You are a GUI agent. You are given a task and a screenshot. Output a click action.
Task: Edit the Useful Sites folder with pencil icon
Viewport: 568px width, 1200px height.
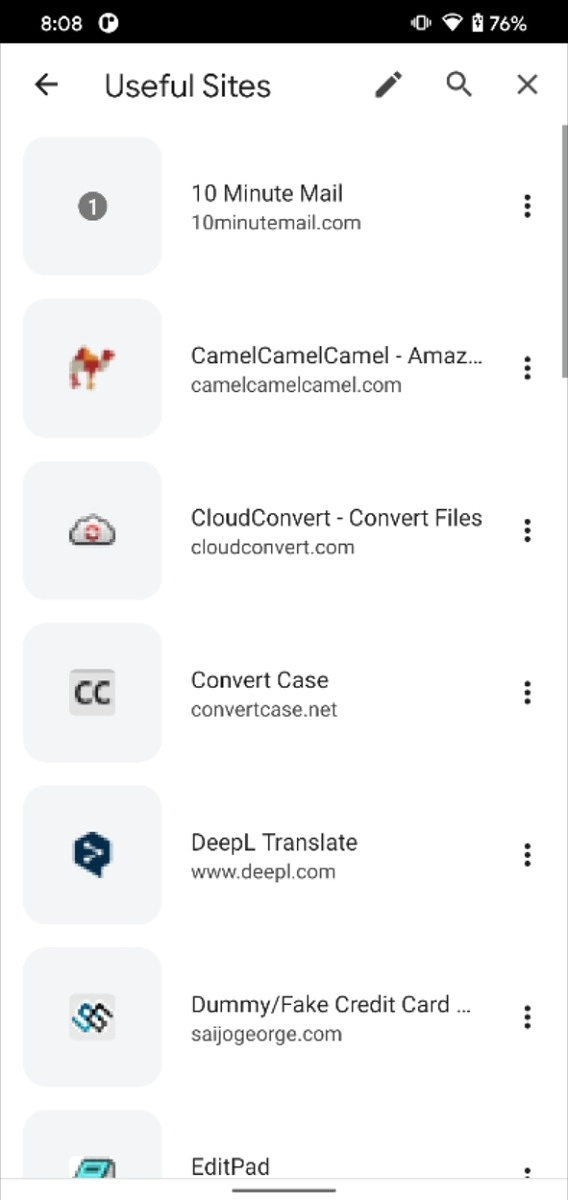pyautogui.click(x=389, y=85)
